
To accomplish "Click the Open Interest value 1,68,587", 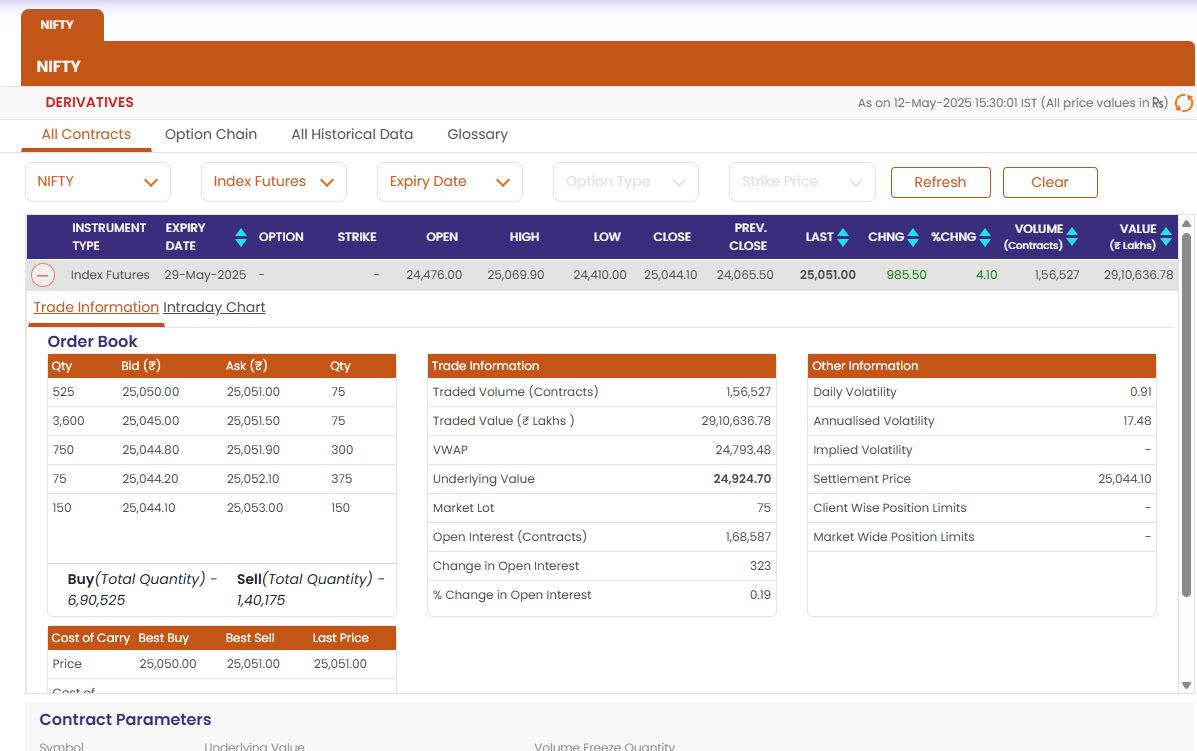I will tap(748, 537).
